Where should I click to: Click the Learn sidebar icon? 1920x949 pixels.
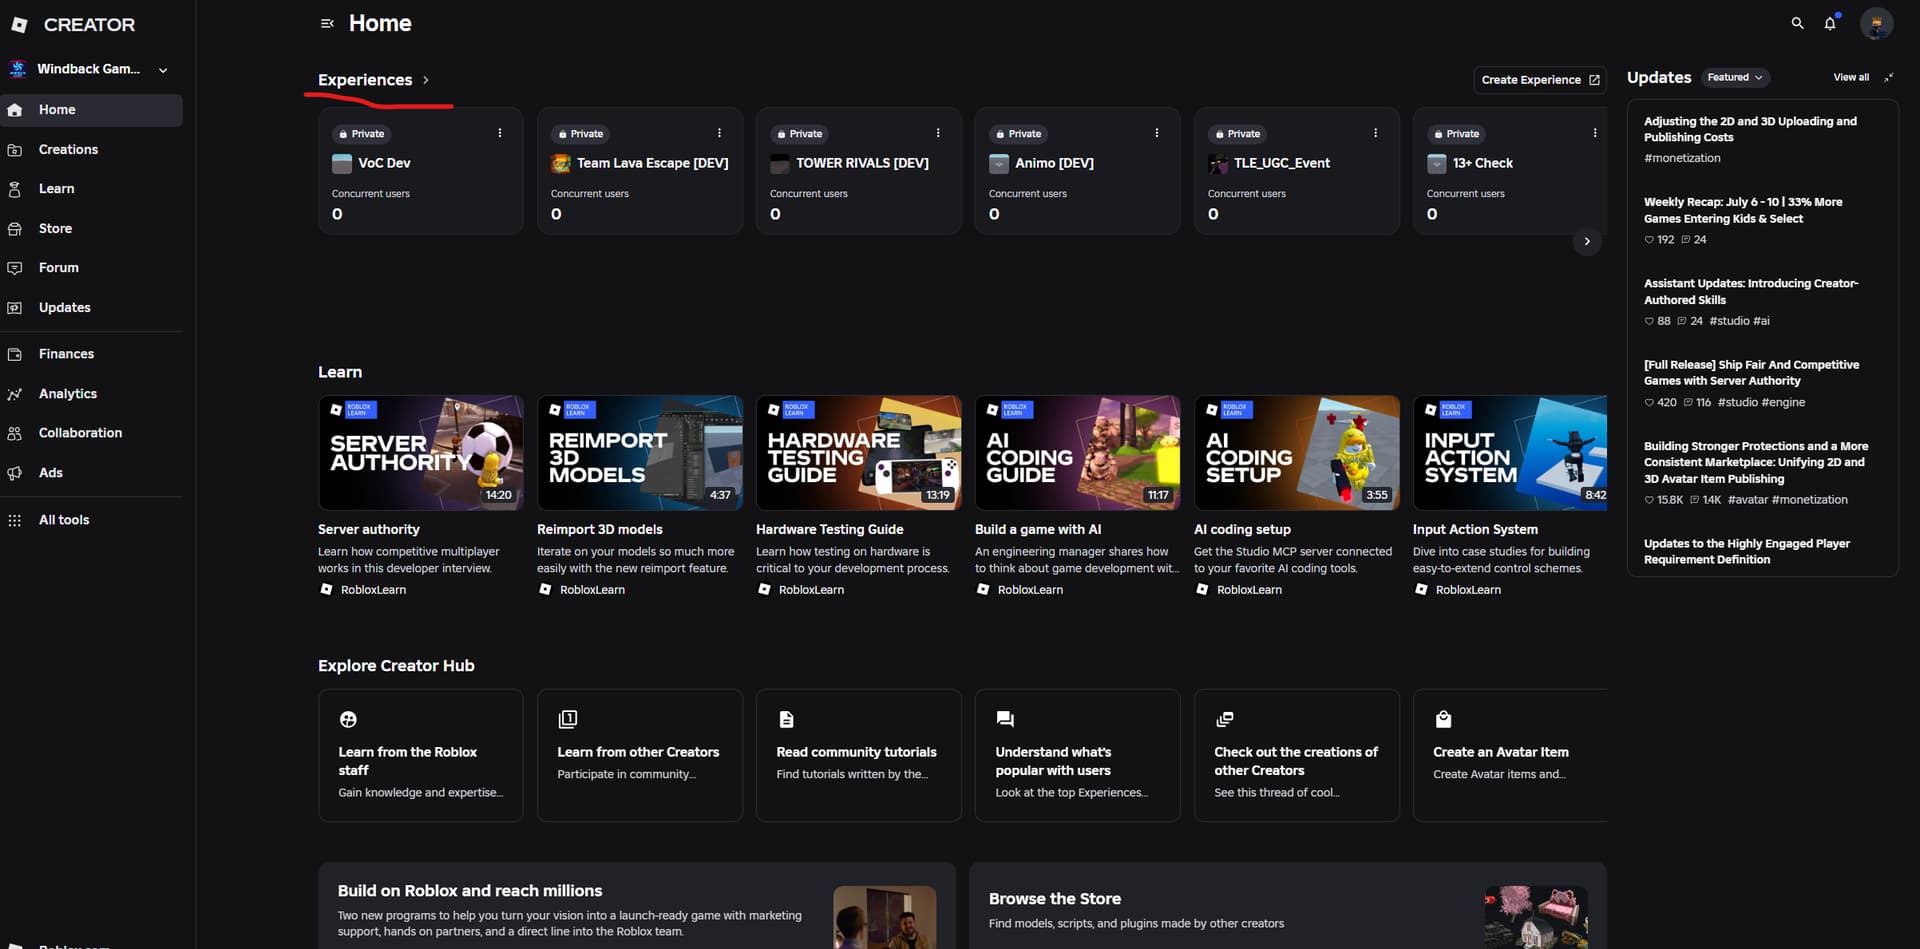[x=15, y=189]
